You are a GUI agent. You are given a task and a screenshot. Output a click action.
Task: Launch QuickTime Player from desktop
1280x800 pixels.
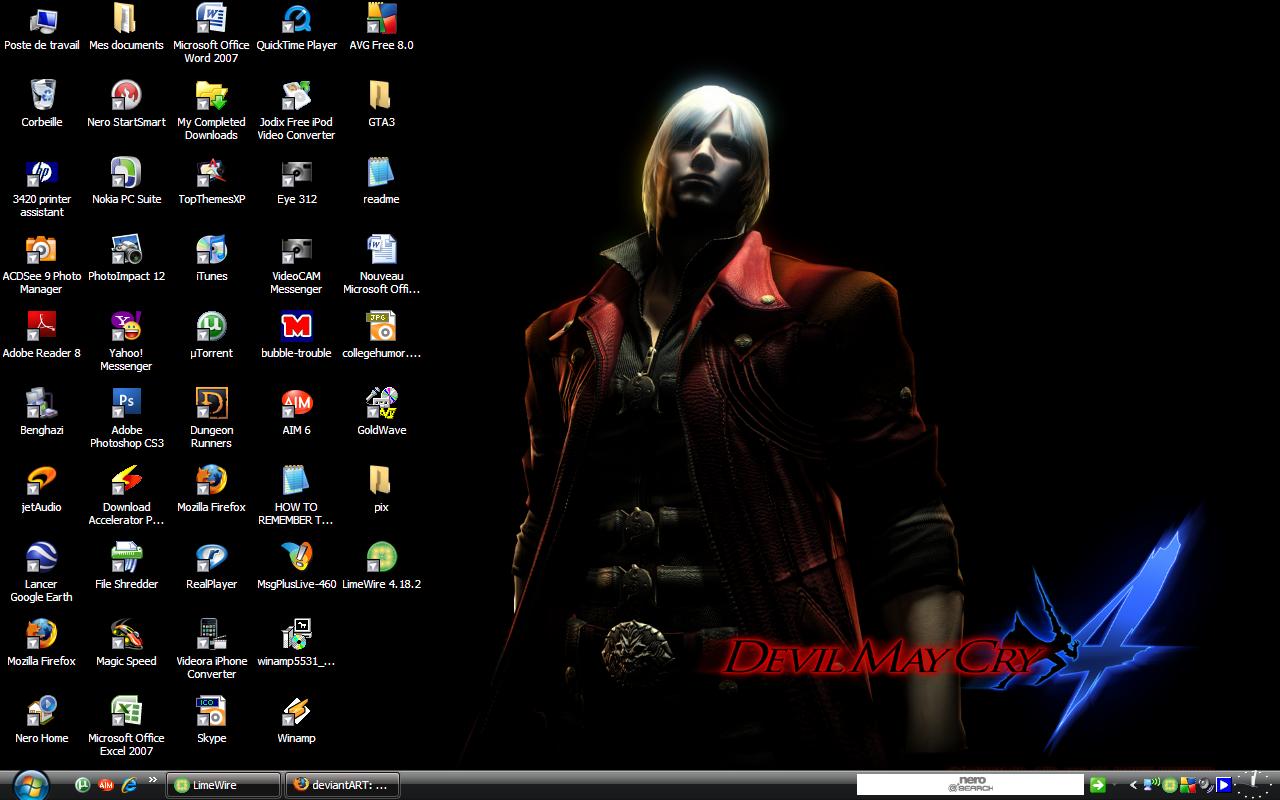(296, 28)
